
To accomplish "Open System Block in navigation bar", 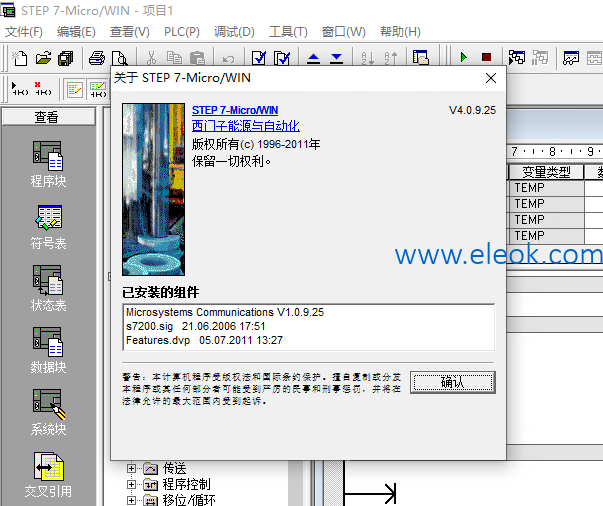I will click(x=48, y=412).
